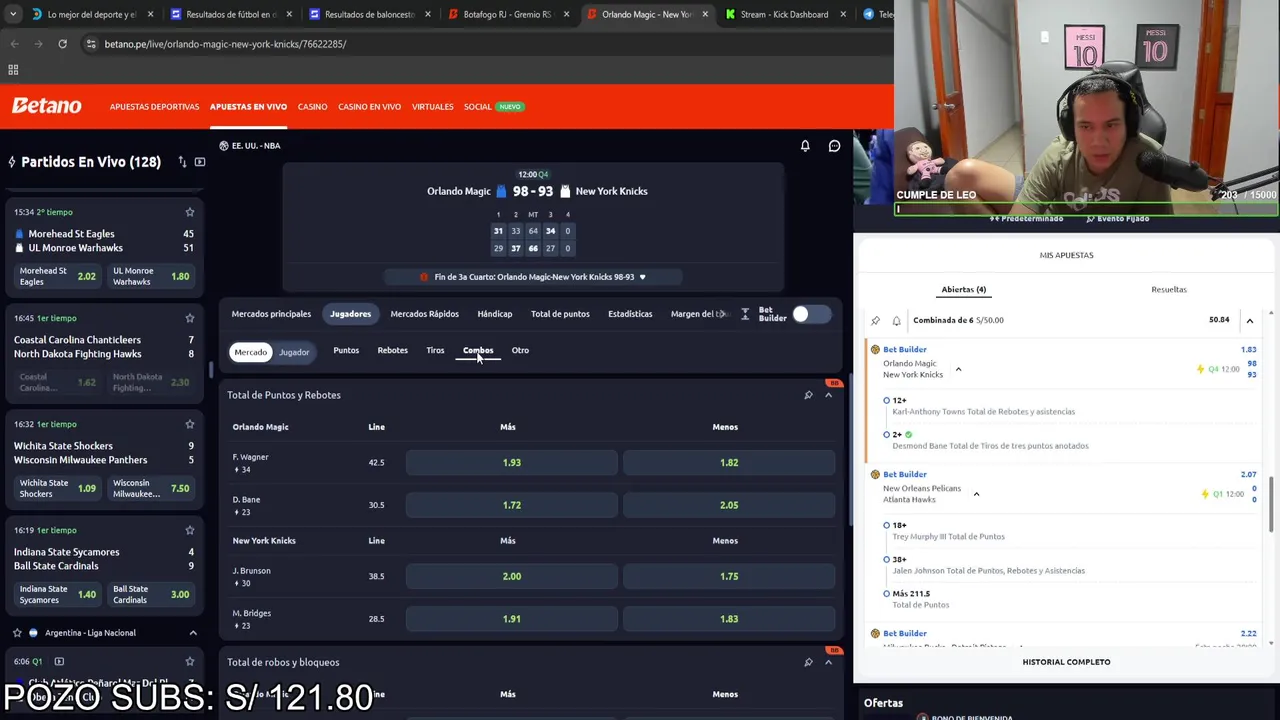
Task: Click the Orlando Magic blue jersey icon
Action: [x=501, y=191]
